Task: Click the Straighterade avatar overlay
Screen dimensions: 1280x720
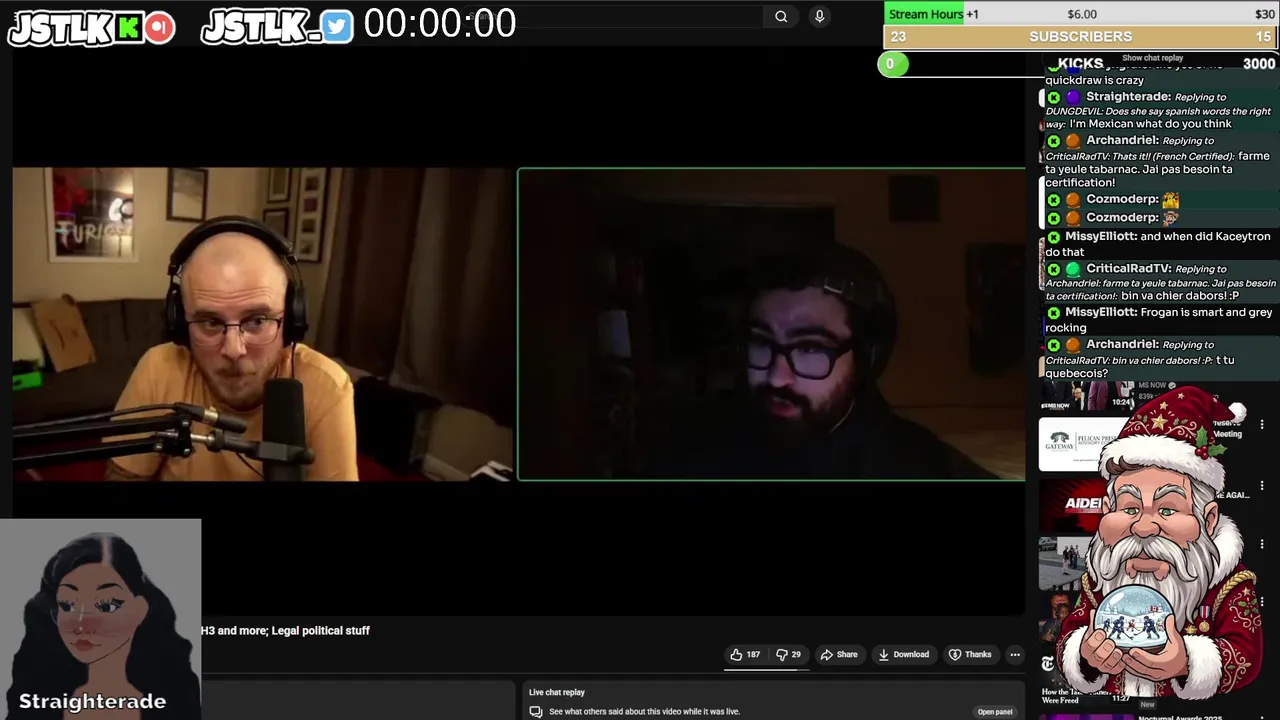Action: click(100, 618)
